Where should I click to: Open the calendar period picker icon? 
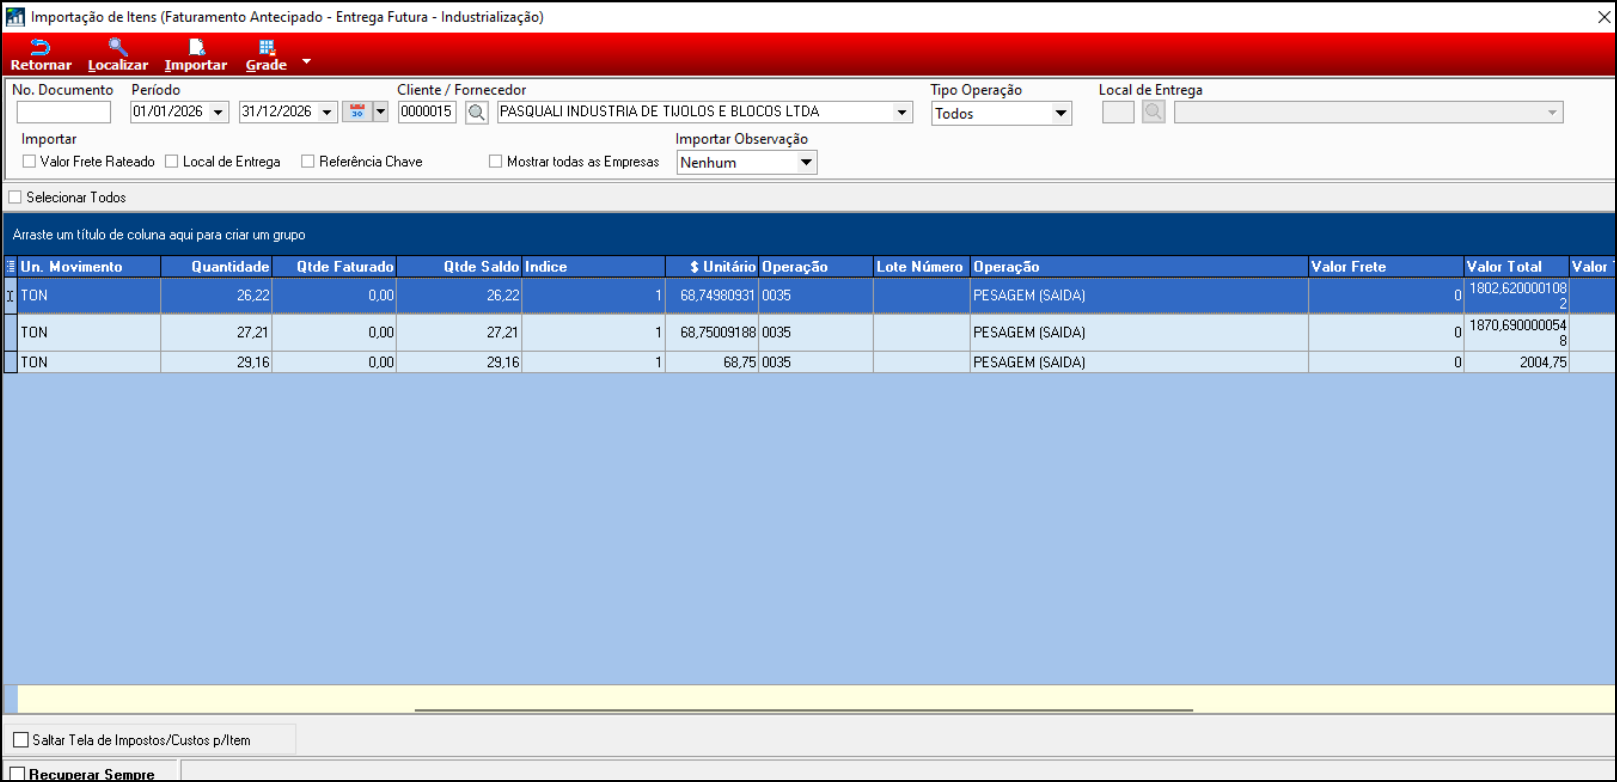pos(357,112)
